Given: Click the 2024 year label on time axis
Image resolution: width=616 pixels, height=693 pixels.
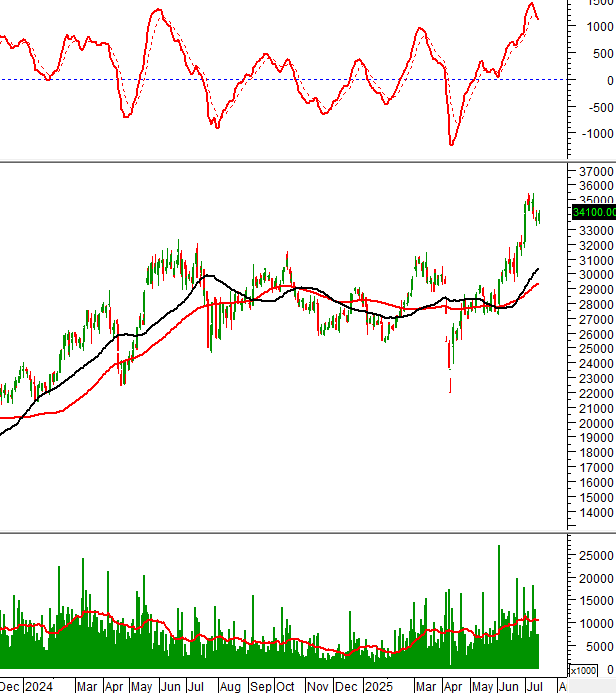Looking at the screenshot, I should tap(38, 686).
